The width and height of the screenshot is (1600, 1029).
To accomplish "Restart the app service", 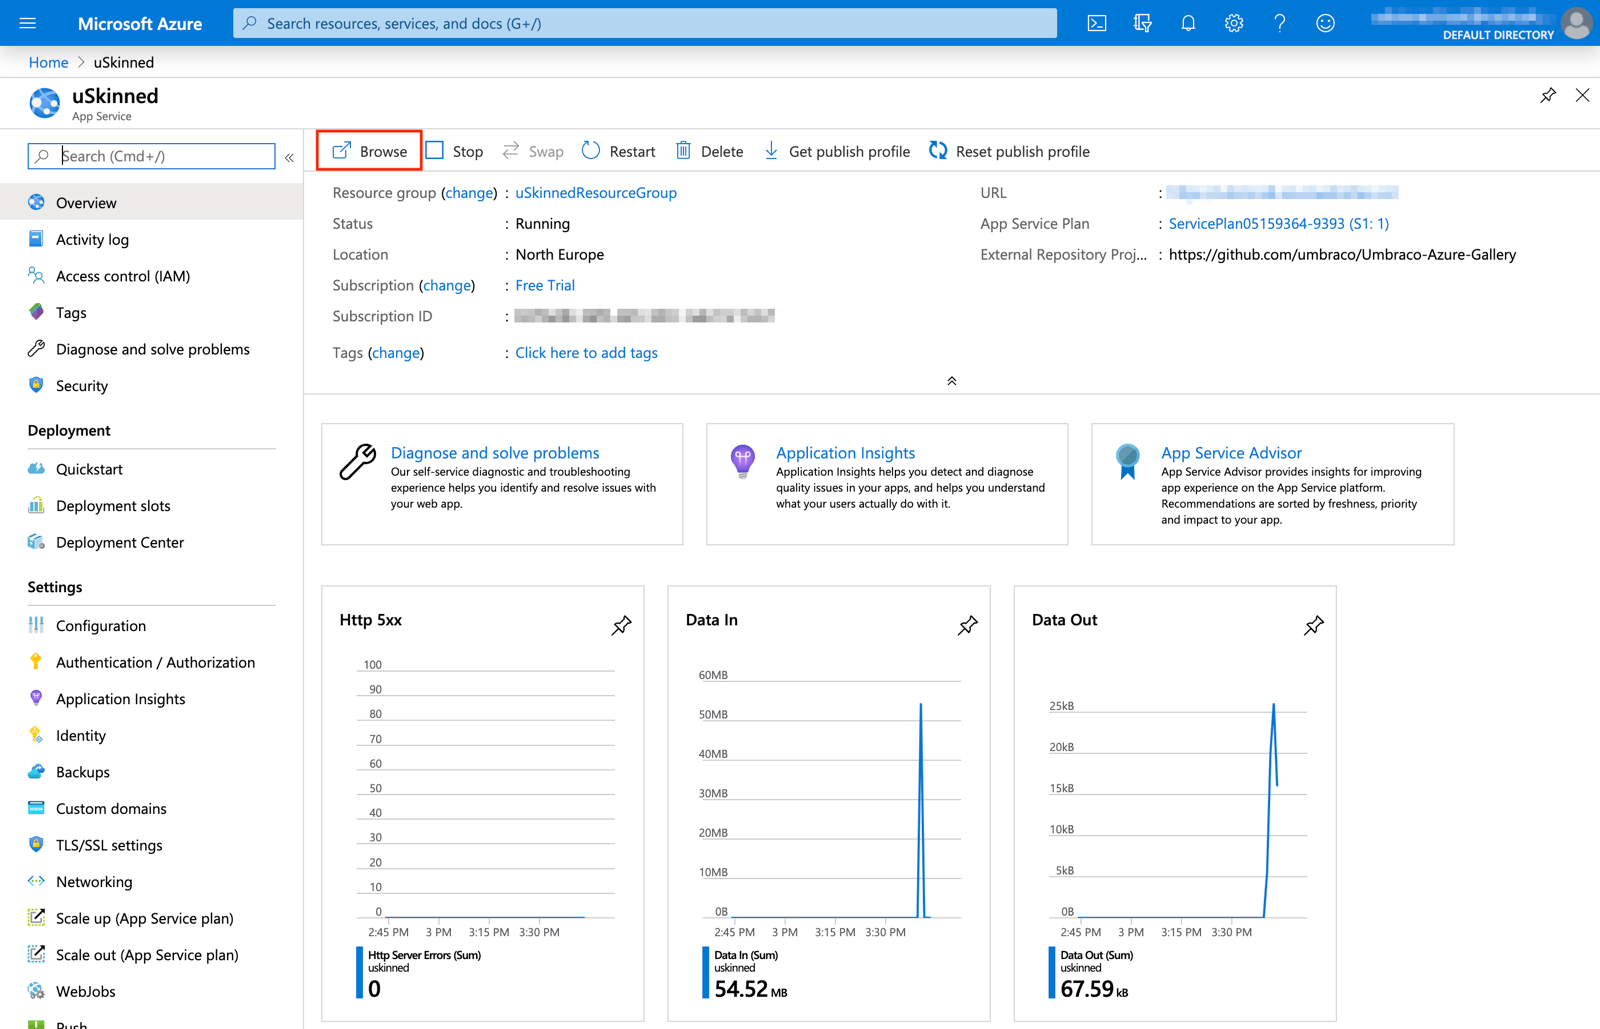I will pyautogui.click(x=619, y=151).
